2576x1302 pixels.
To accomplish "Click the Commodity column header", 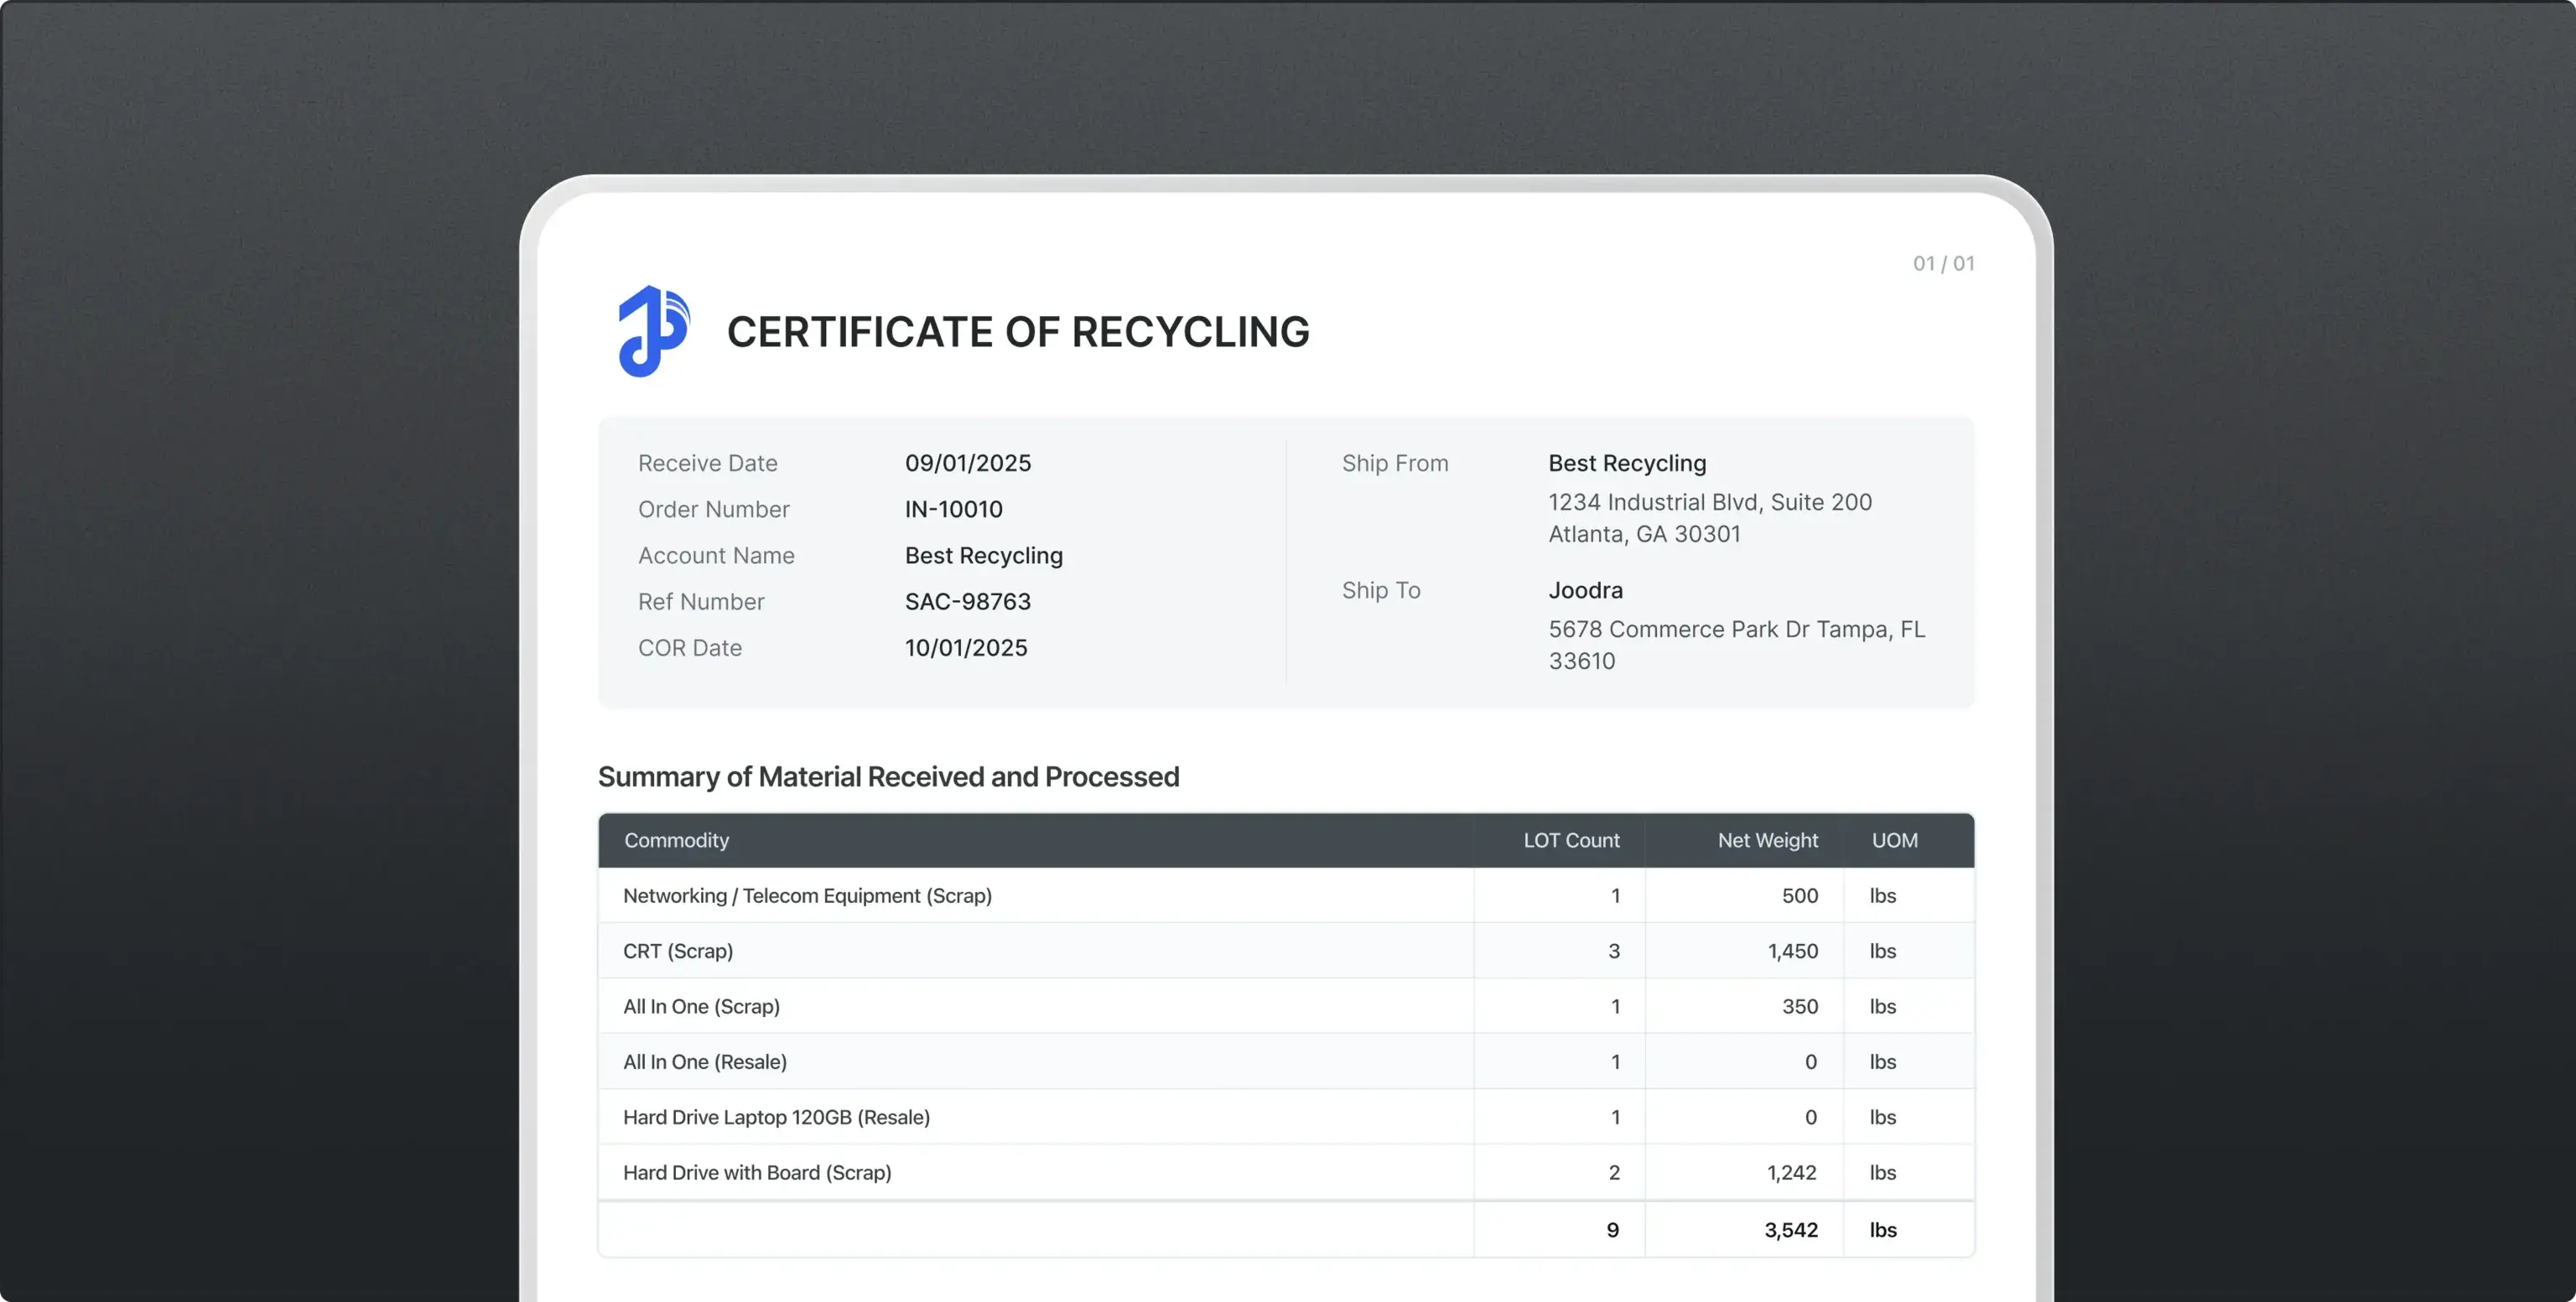I will (x=676, y=840).
